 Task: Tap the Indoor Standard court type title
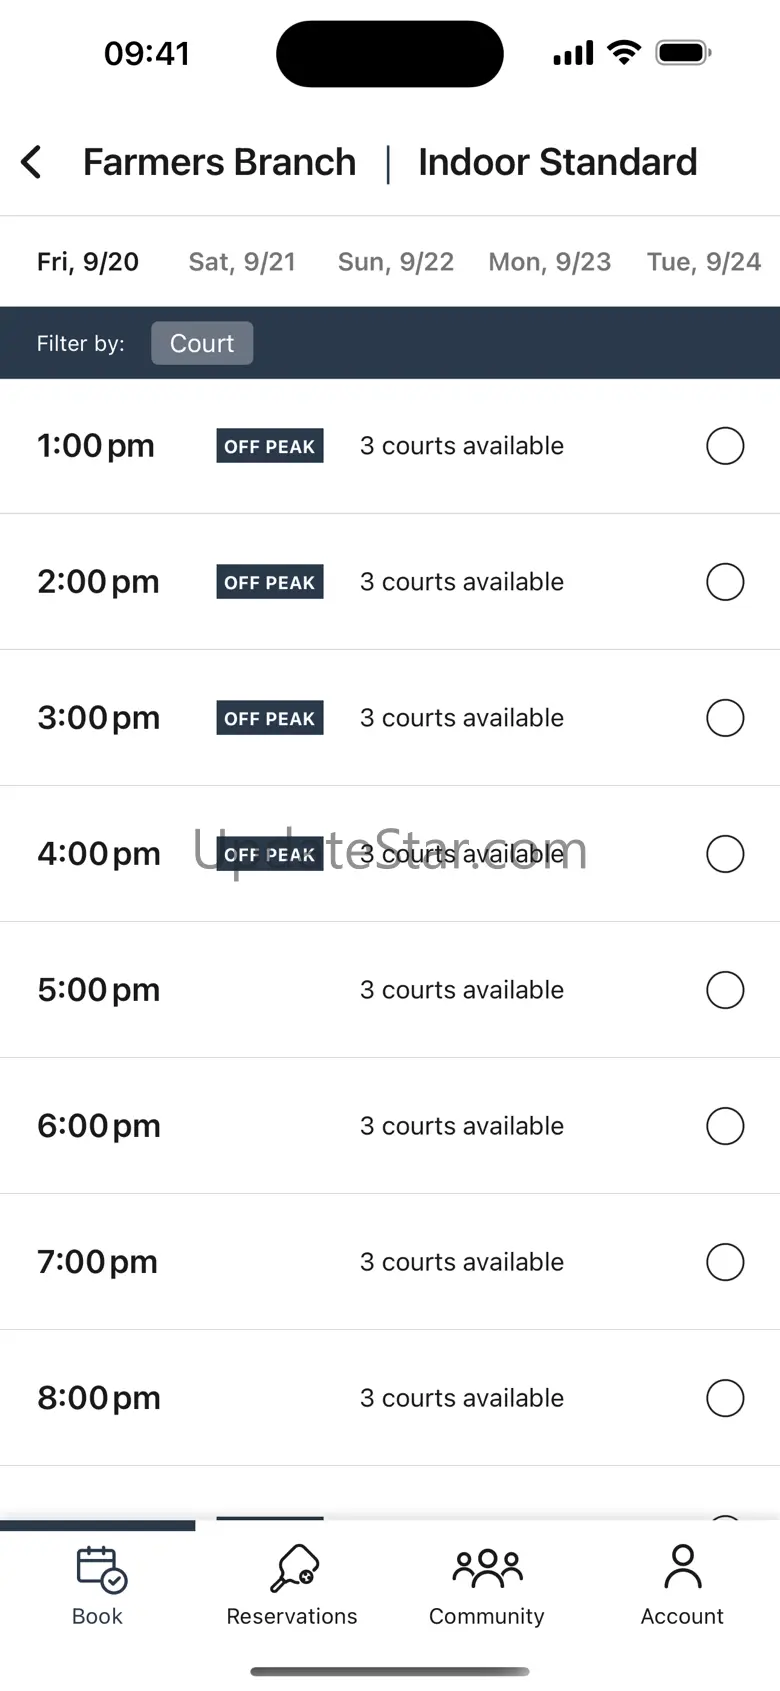(x=557, y=162)
